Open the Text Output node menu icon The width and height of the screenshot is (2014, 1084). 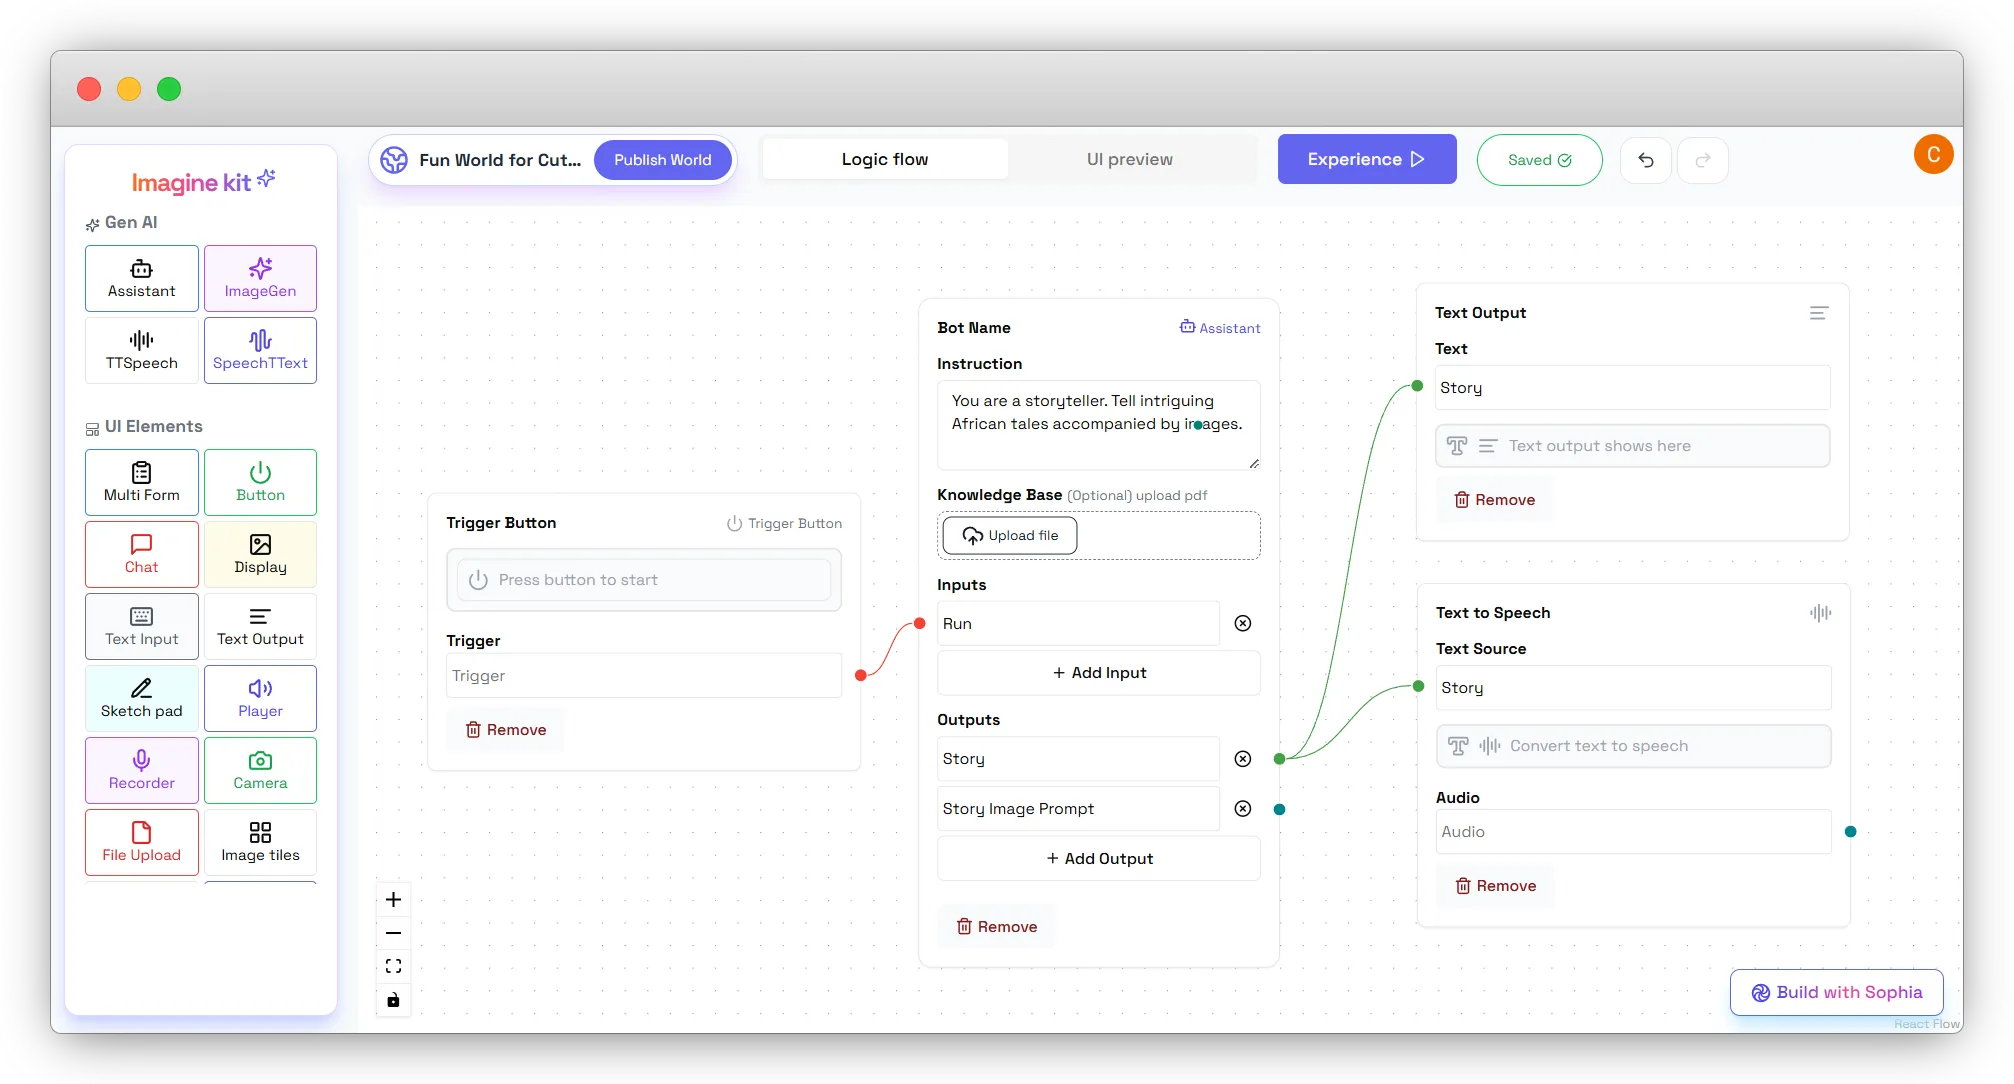coord(1818,313)
